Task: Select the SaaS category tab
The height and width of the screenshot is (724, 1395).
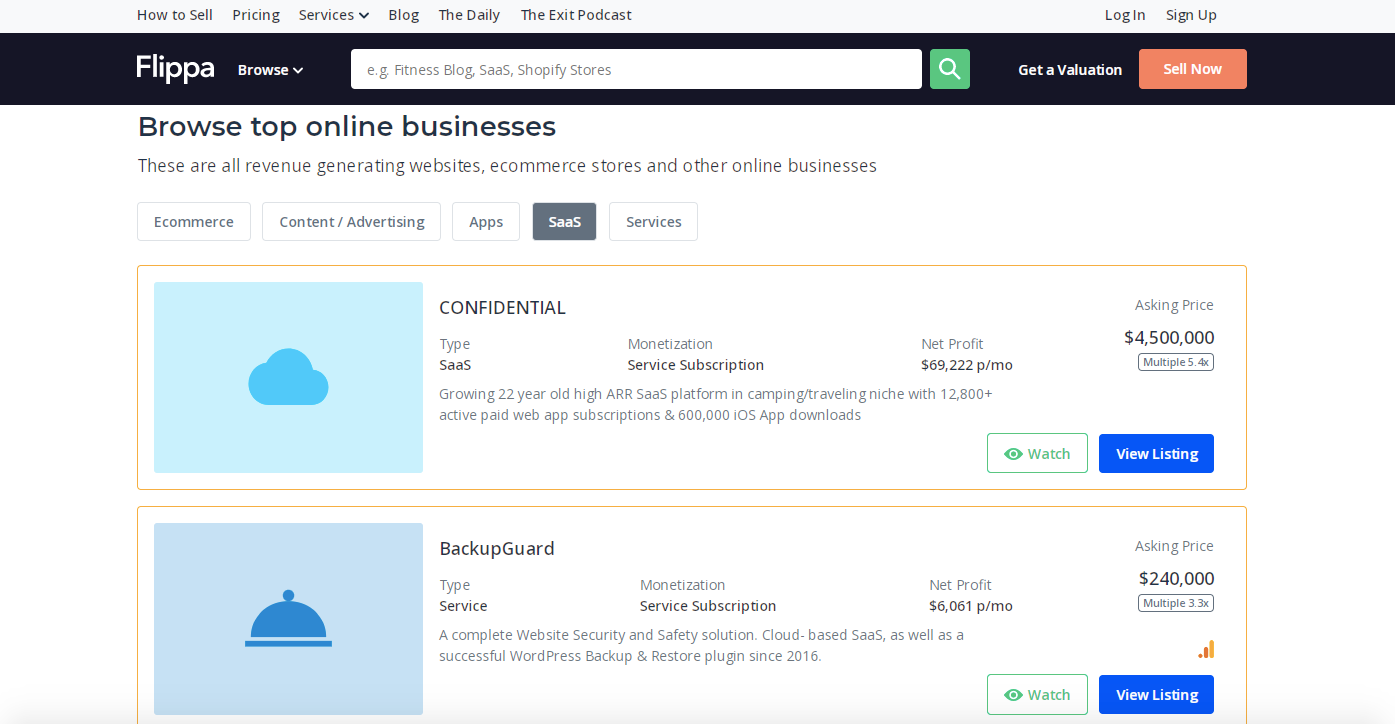Action: (565, 222)
